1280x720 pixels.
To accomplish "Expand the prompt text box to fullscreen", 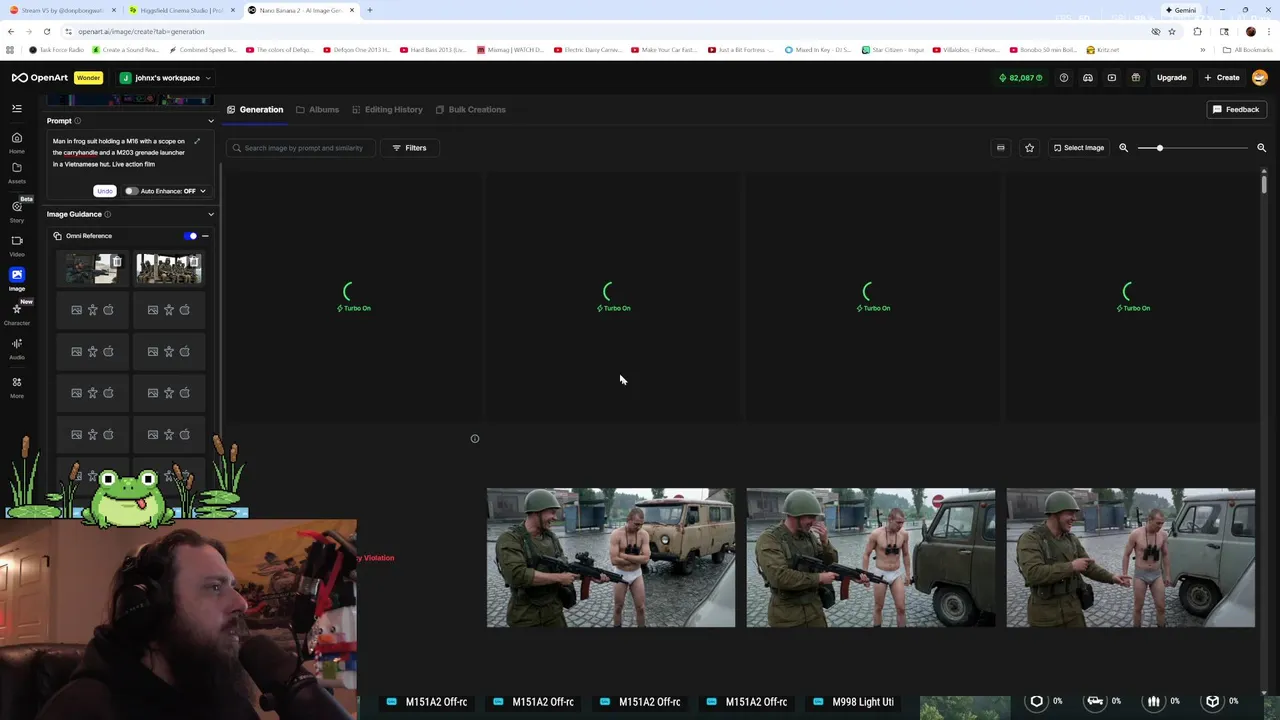I will (197, 141).
